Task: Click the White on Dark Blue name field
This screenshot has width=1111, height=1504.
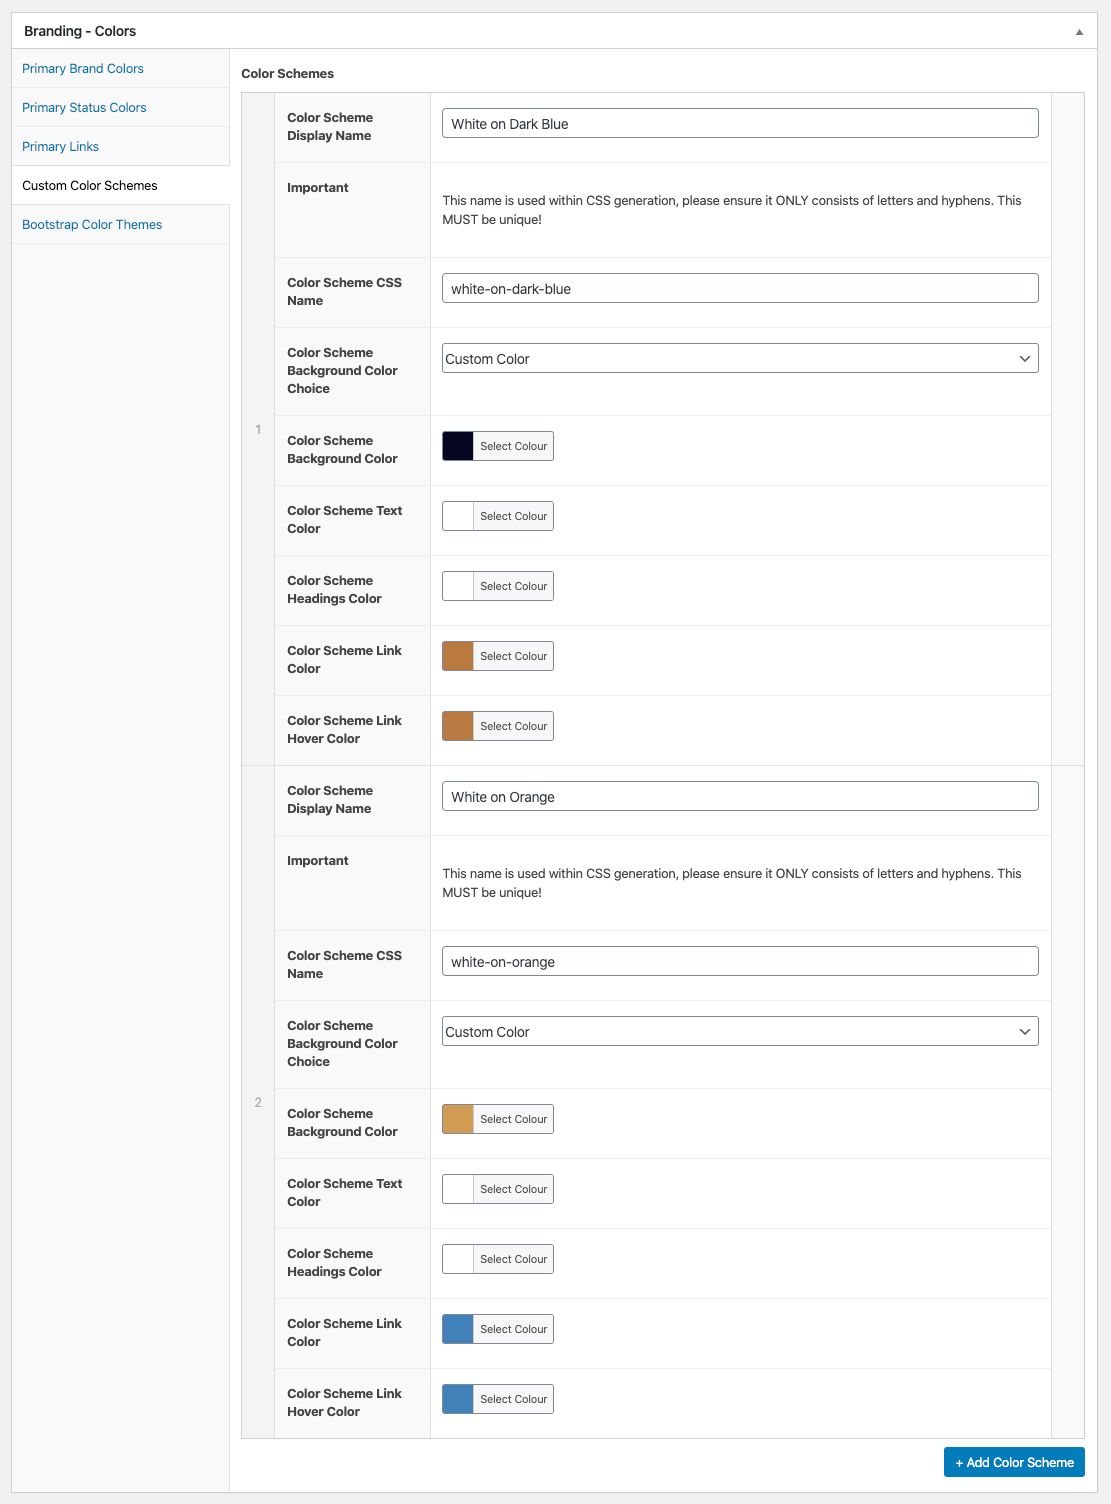Action: pyautogui.click(x=740, y=124)
